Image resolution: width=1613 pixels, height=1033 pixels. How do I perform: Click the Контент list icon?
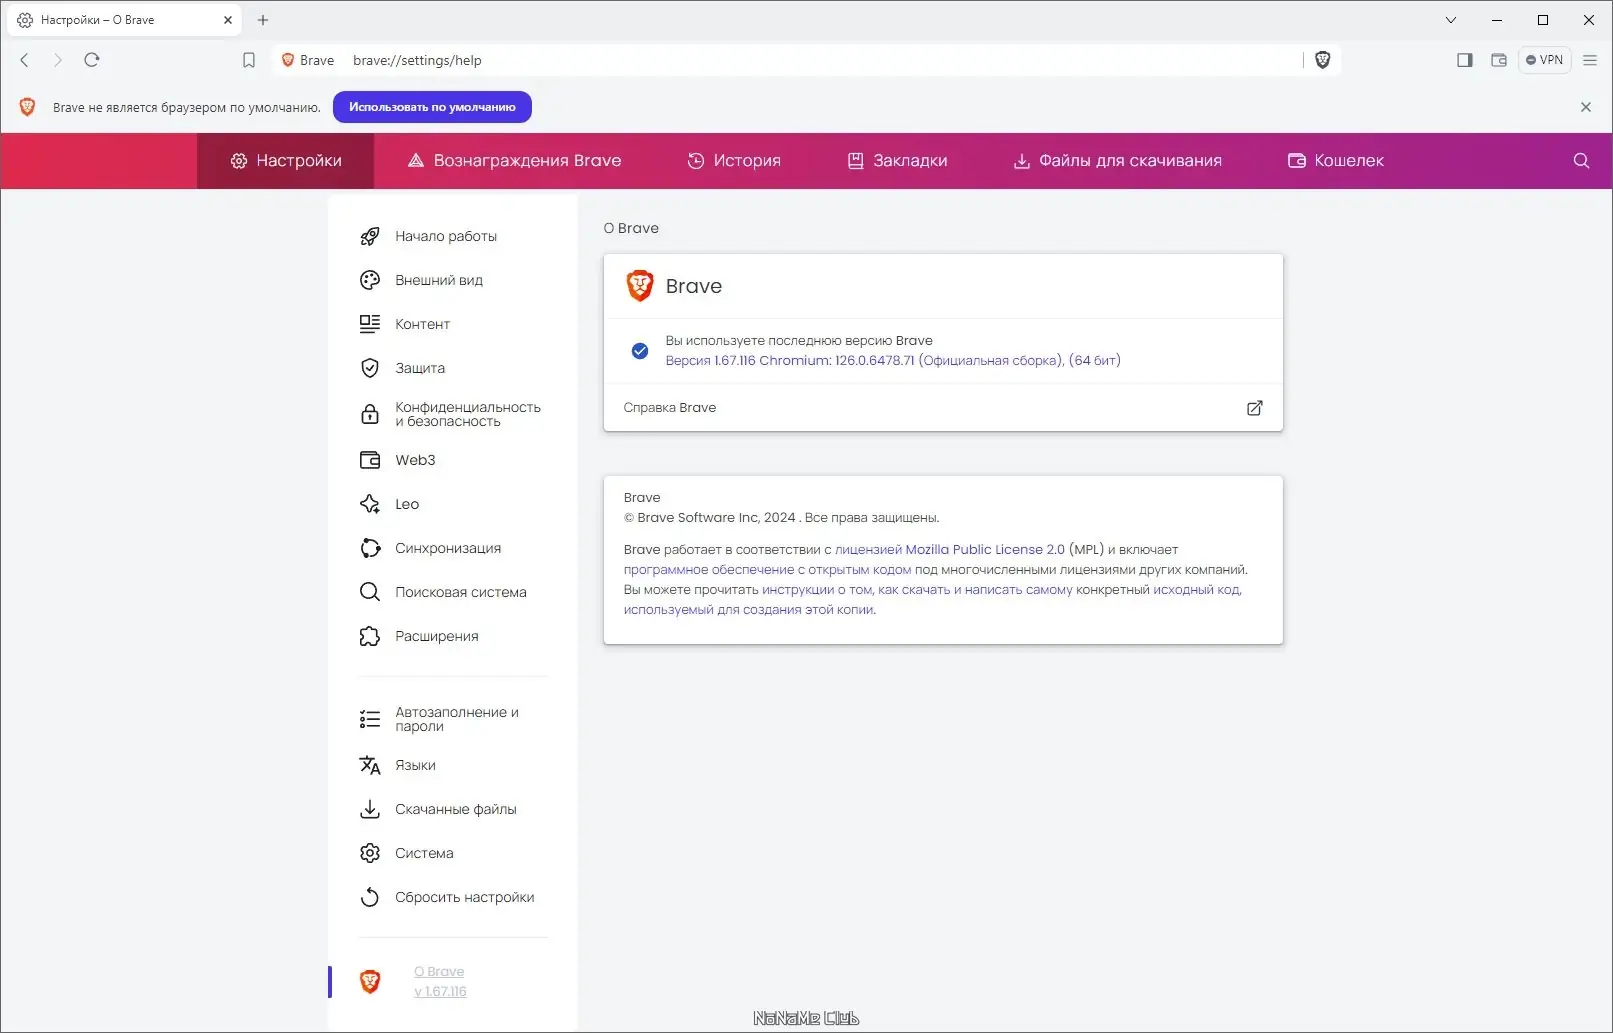pos(370,324)
